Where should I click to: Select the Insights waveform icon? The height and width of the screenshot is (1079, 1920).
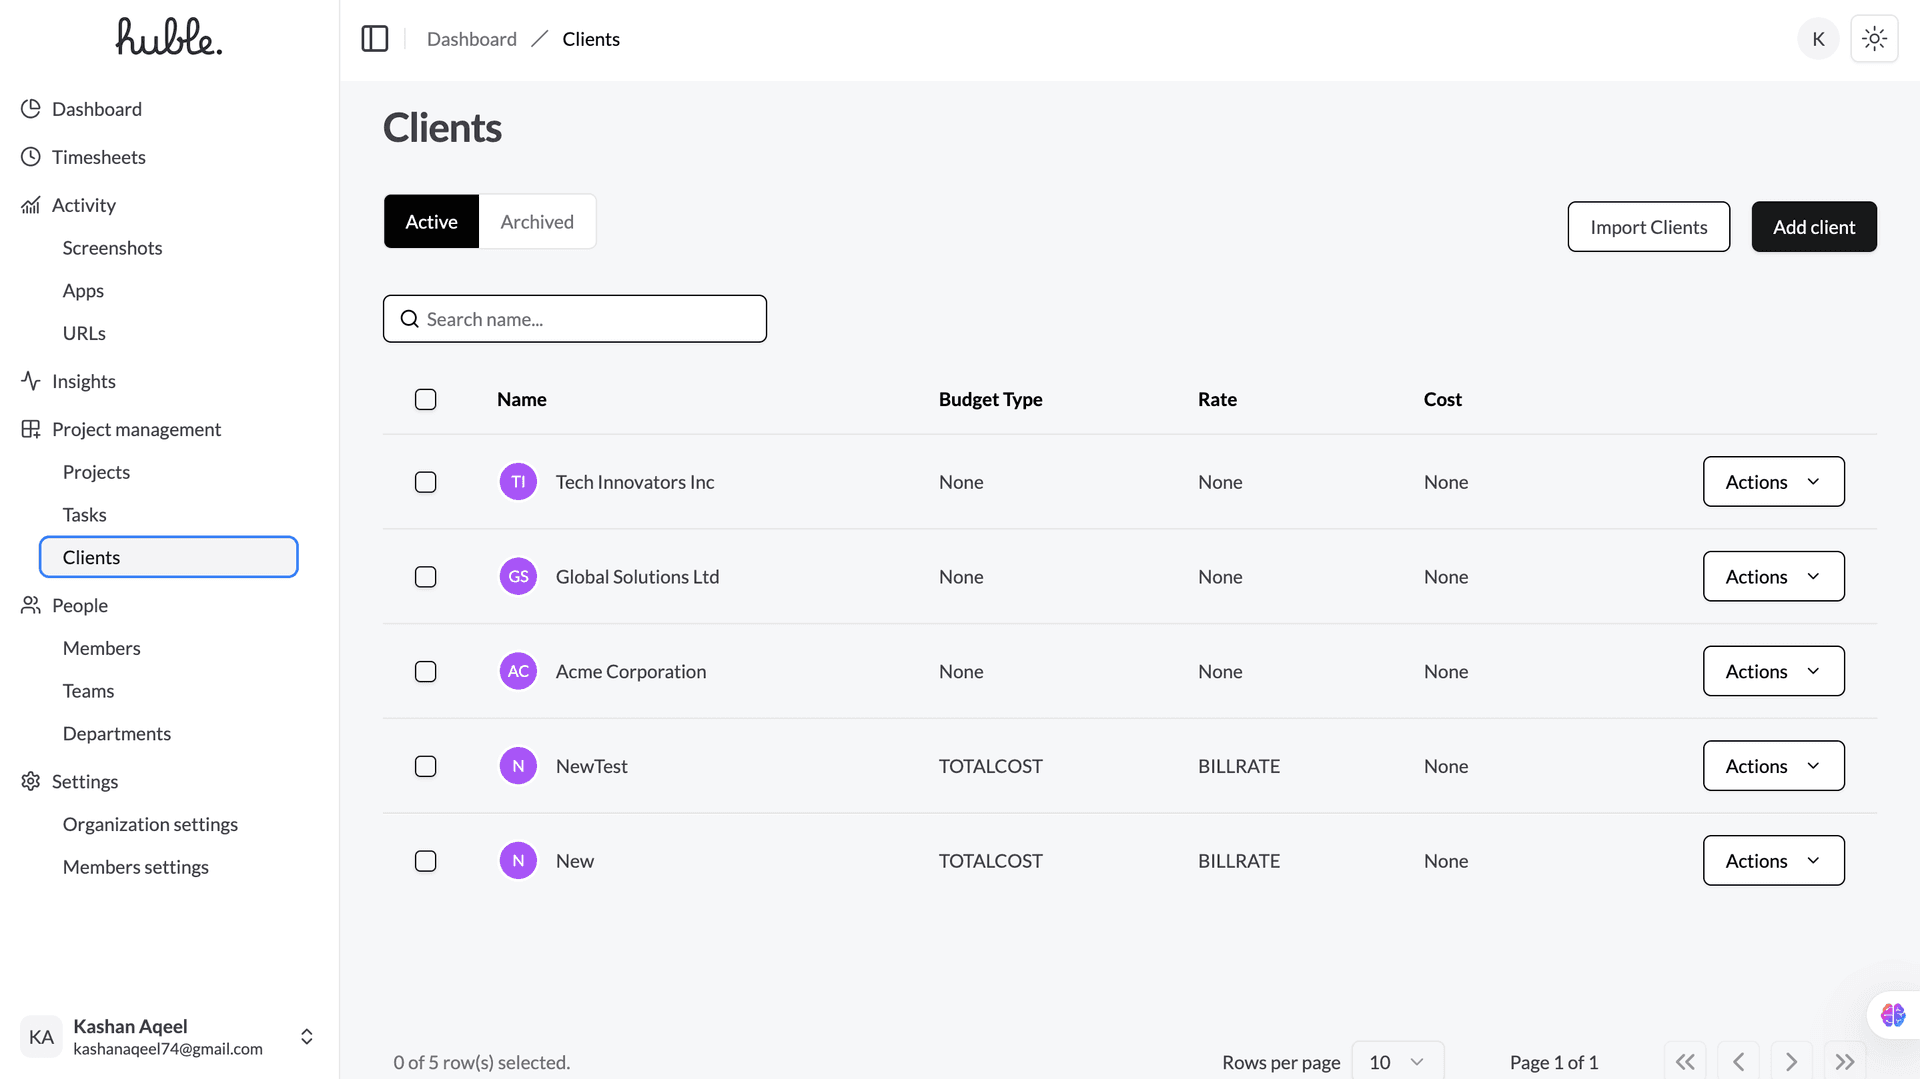[31, 381]
